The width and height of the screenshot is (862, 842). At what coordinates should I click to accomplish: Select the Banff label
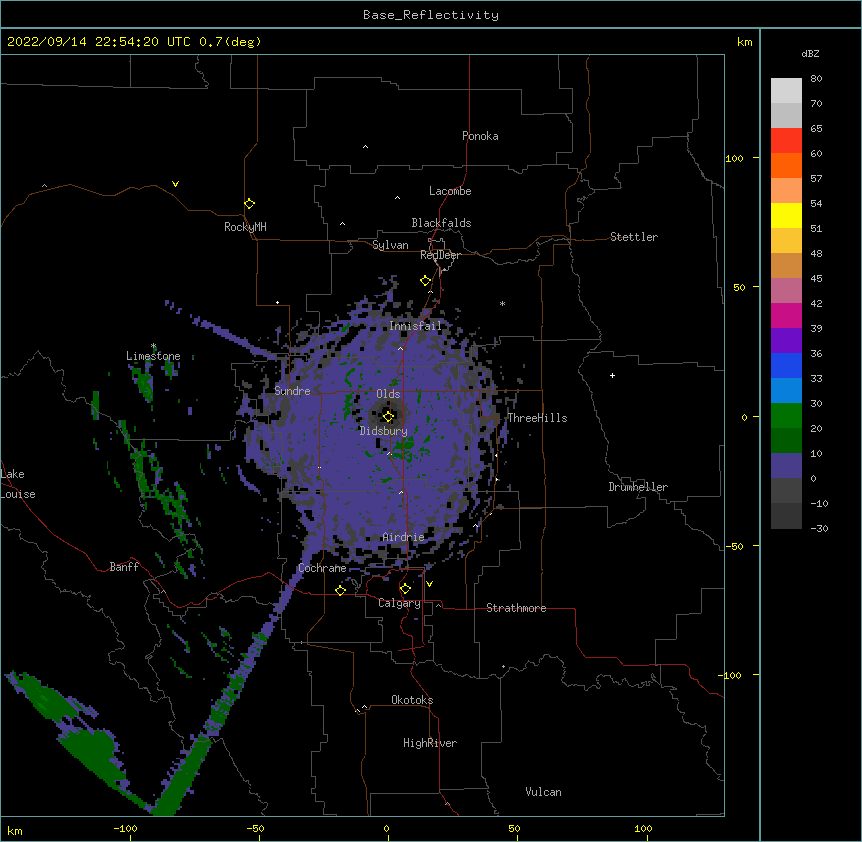pyautogui.click(x=124, y=567)
